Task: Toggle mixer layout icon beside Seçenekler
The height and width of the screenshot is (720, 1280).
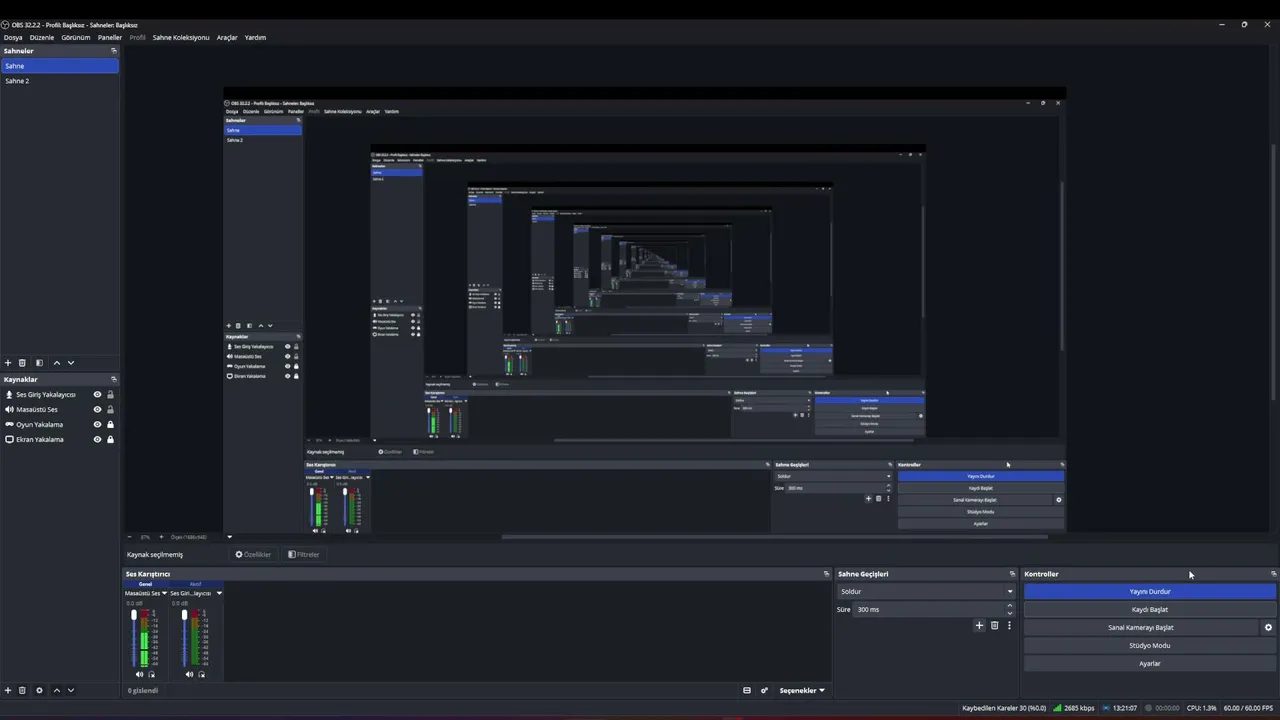Action: 746,690
